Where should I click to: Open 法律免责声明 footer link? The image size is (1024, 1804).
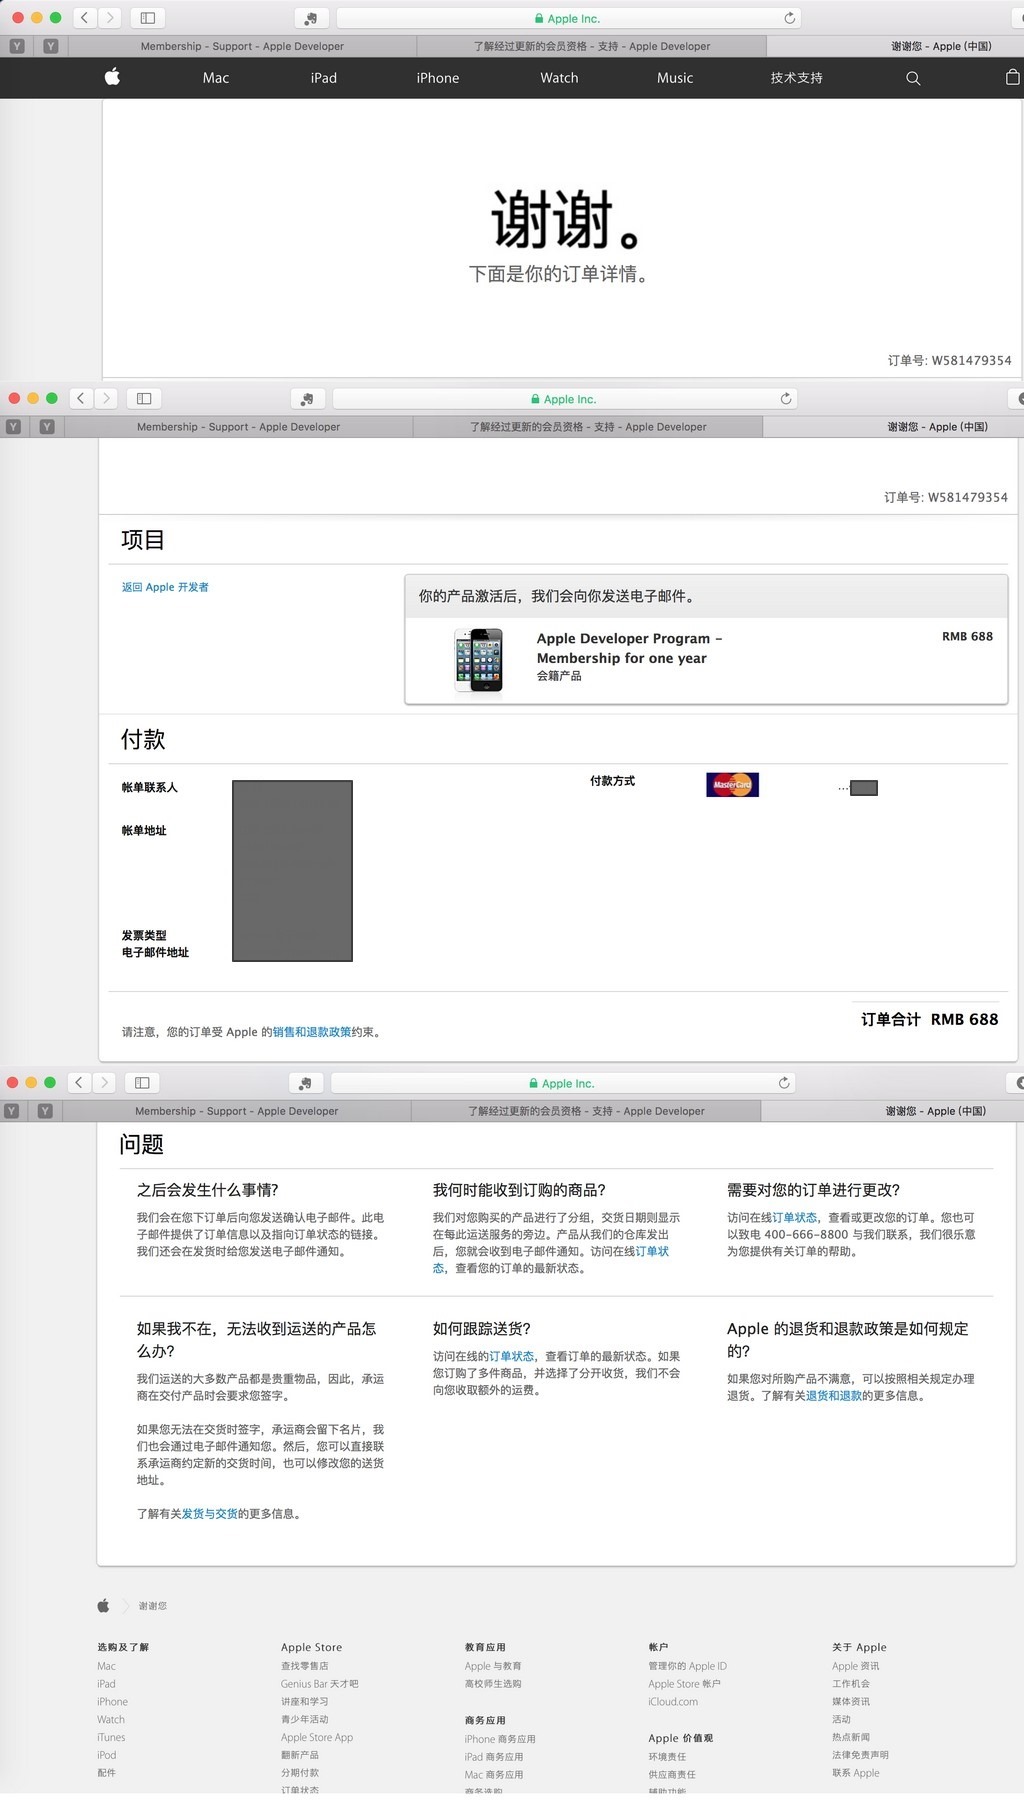coord(860,1755)
